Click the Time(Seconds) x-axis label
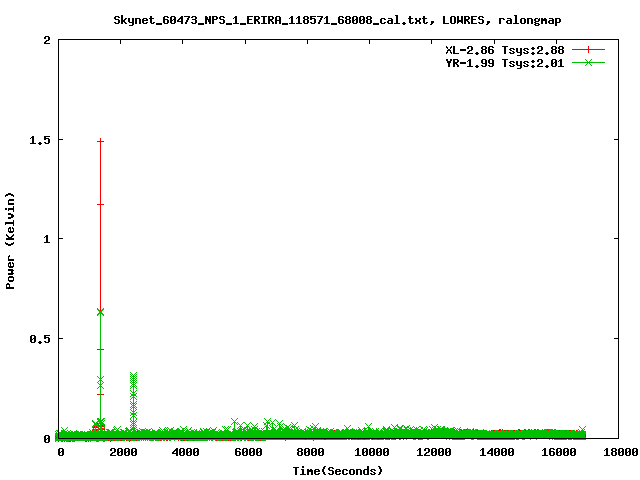The image size is (640, 480). pyautogui.click(x=338, y=471)
